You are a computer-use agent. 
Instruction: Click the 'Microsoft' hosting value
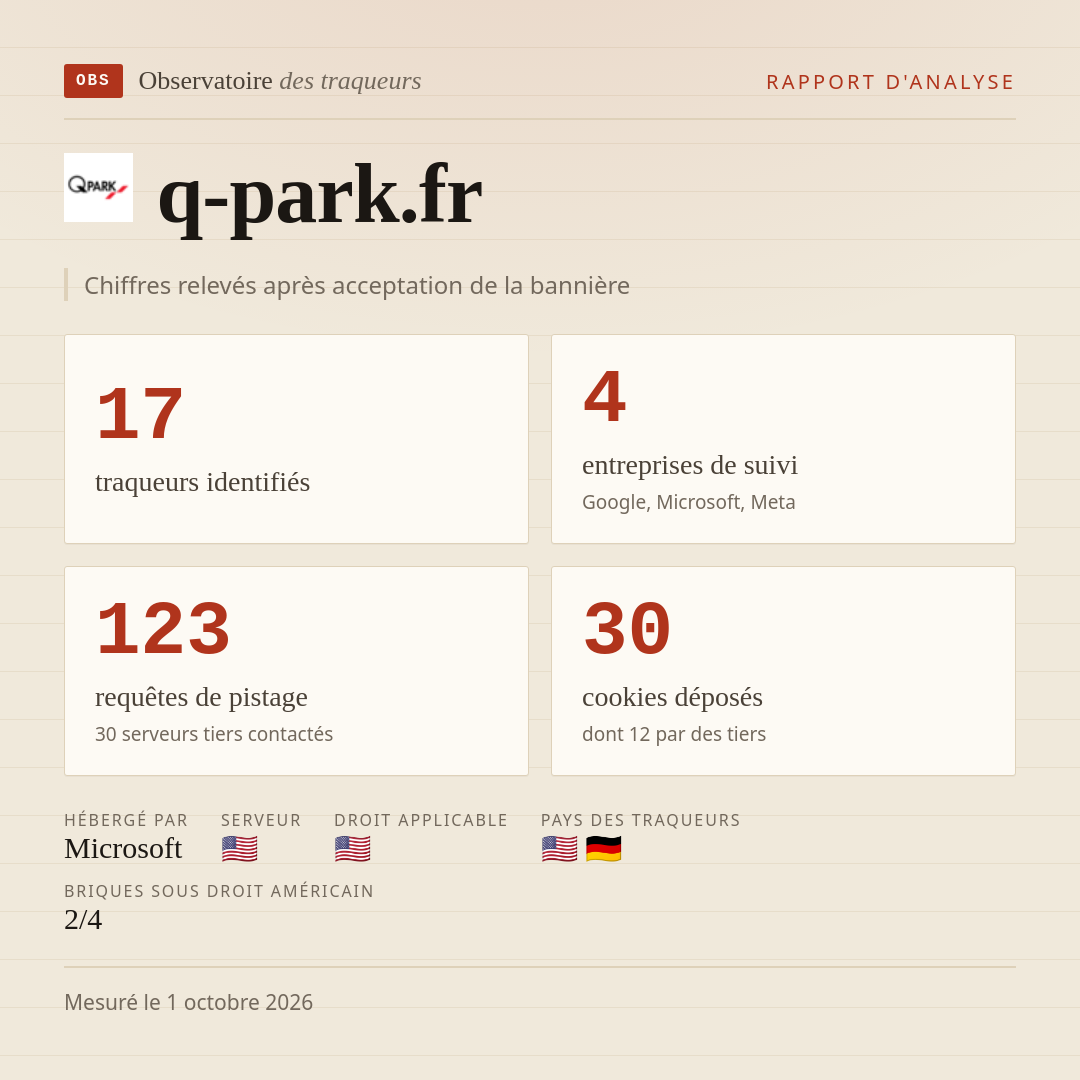click(x=123, y=849)
